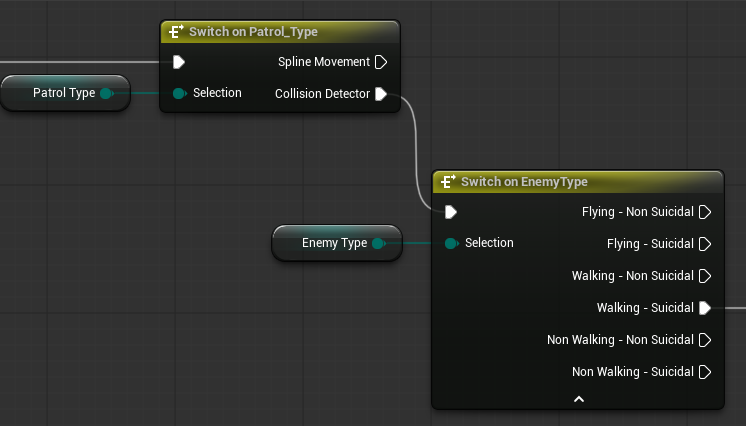Click execution input pin of Switch on Patrol_Type
Viewport: 746px width, 426px height.
179,62
